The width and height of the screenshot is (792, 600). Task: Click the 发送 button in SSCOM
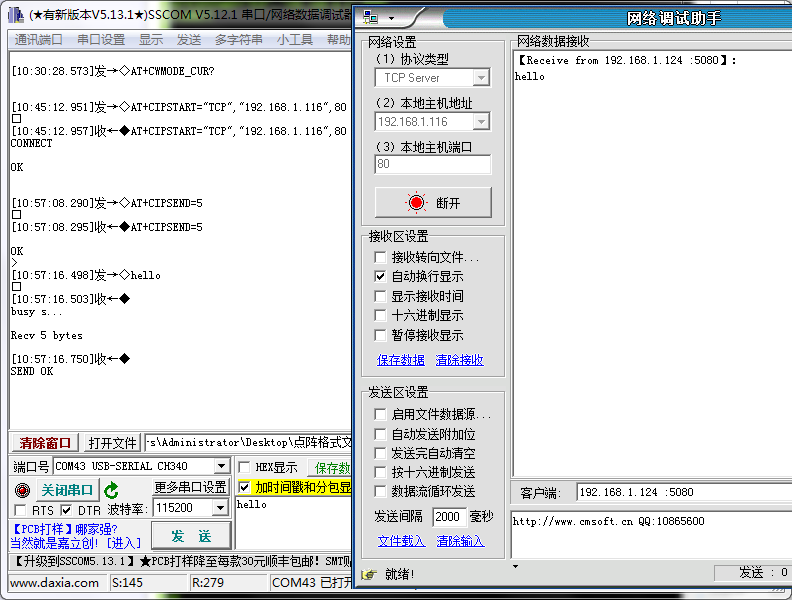click(x=191, y=536)
